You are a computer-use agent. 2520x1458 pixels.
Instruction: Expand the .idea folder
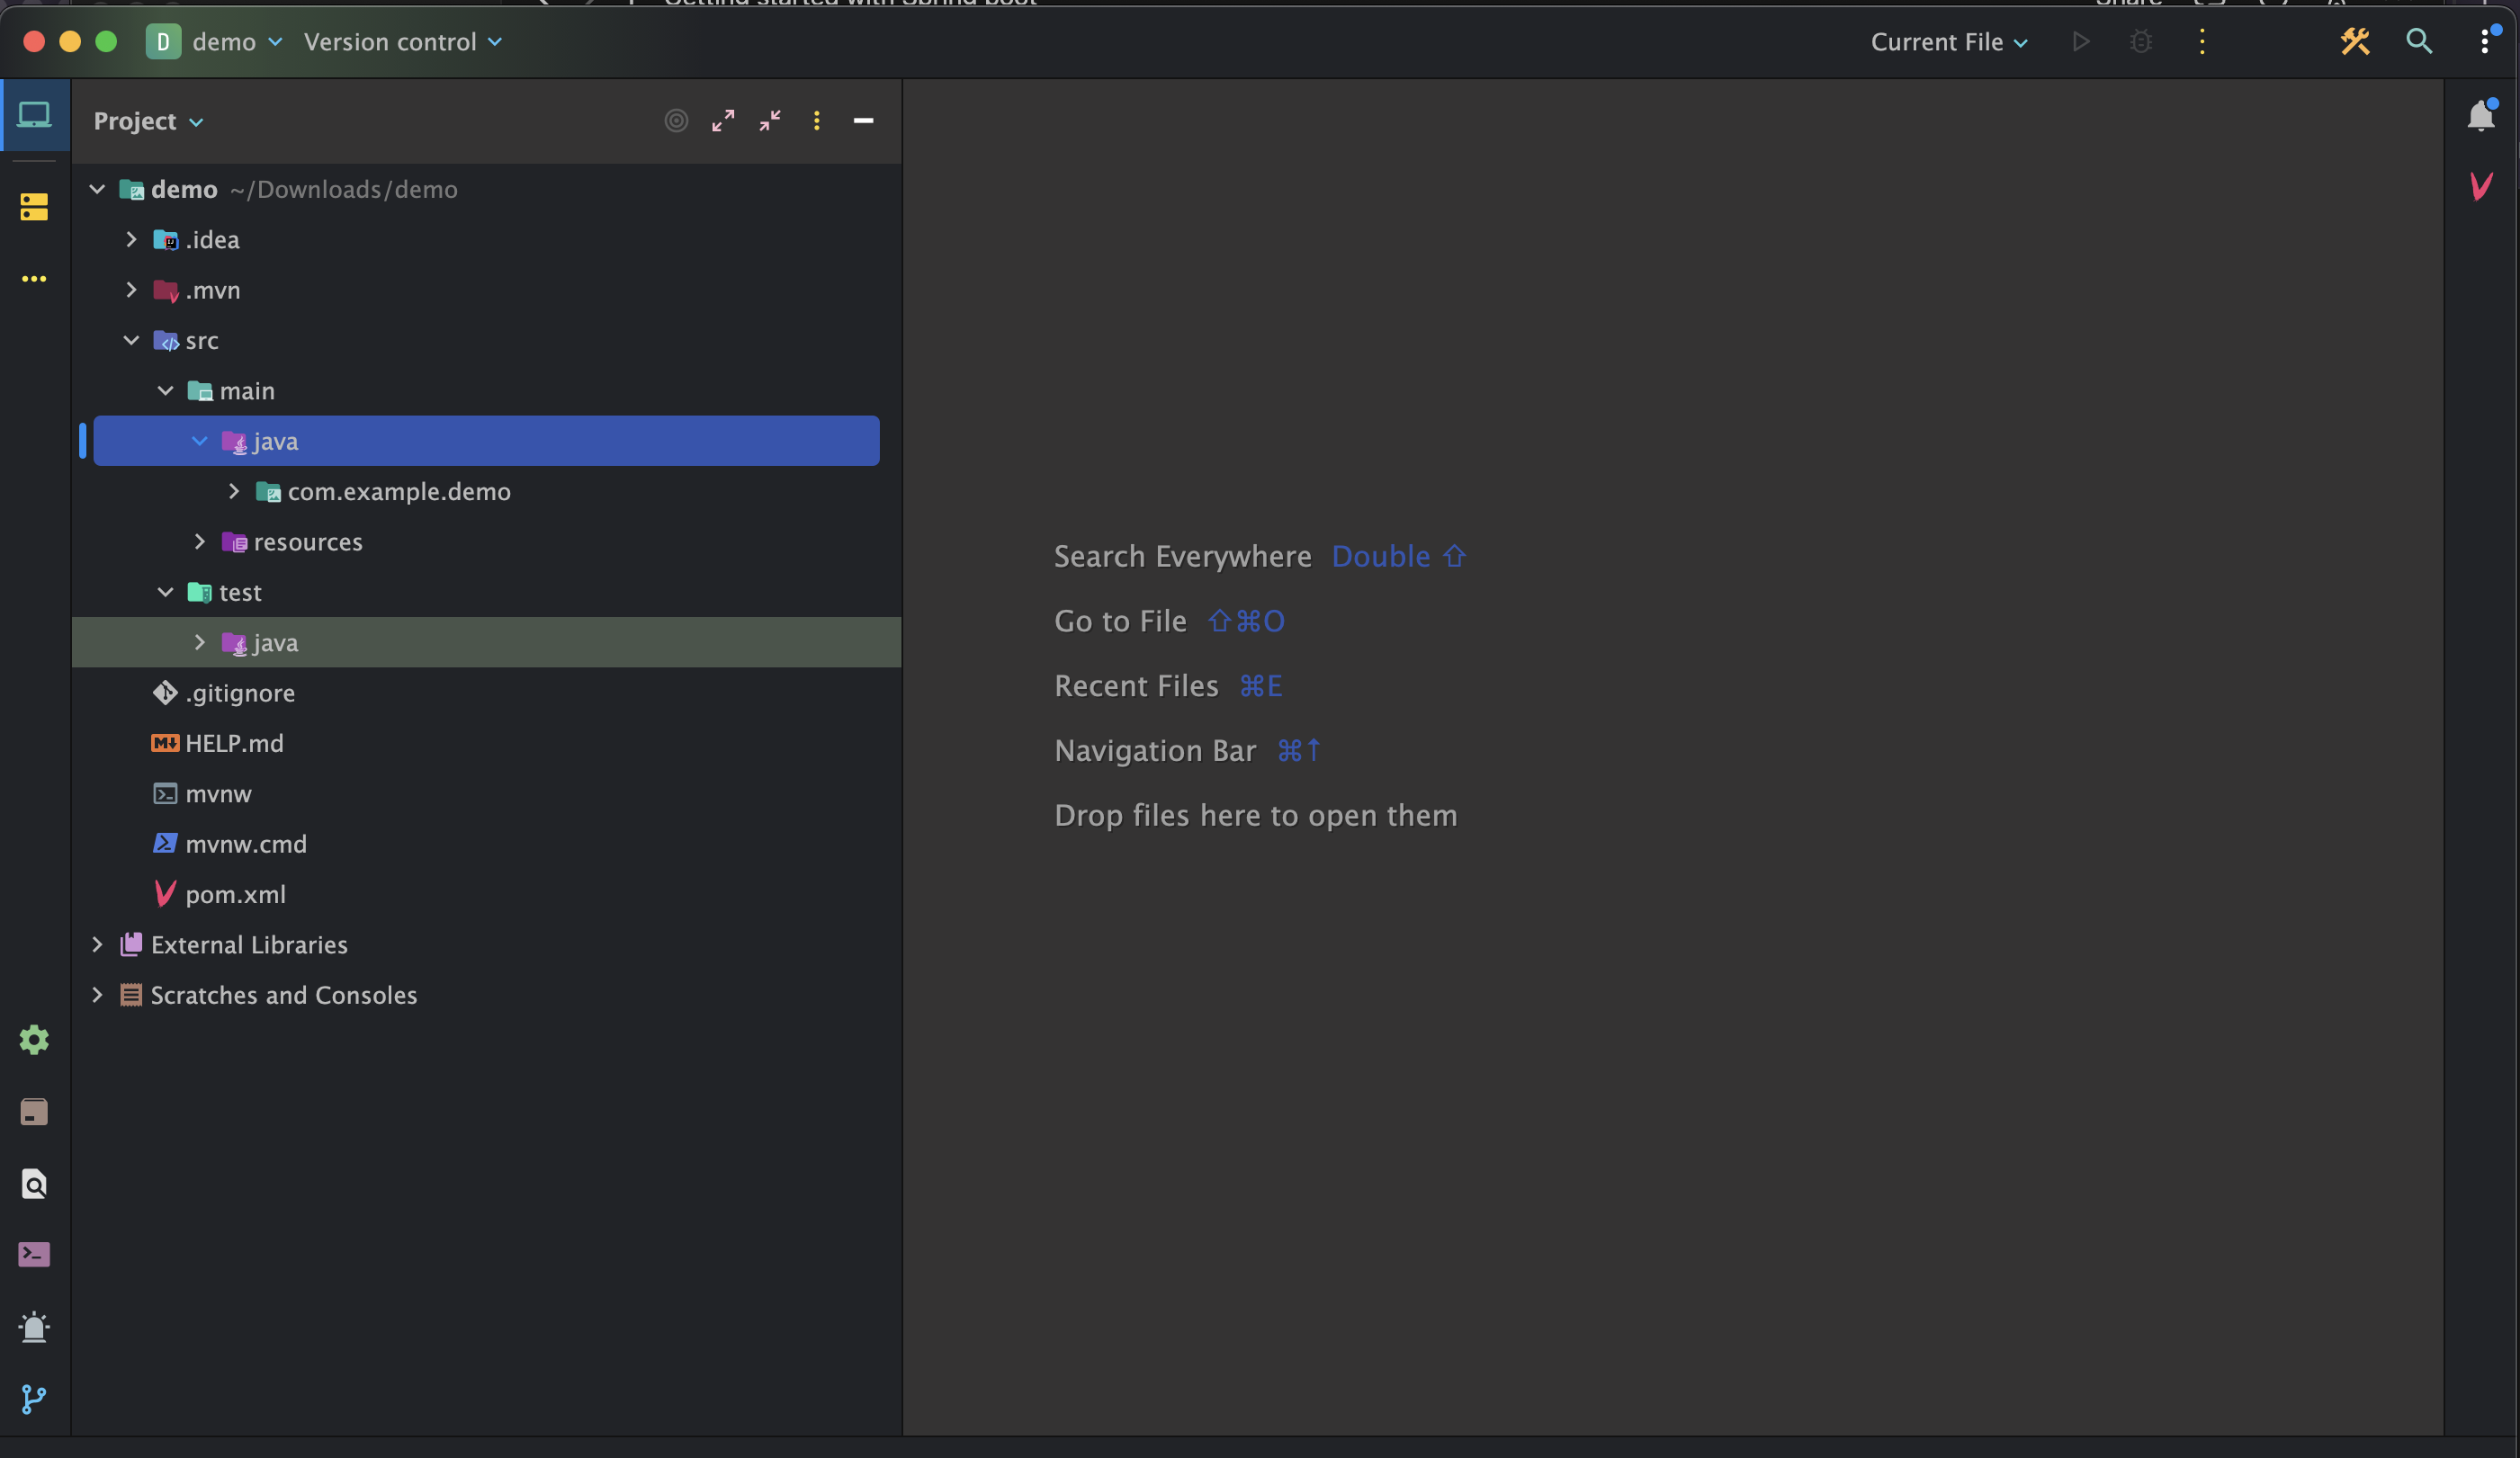point(131,239)
